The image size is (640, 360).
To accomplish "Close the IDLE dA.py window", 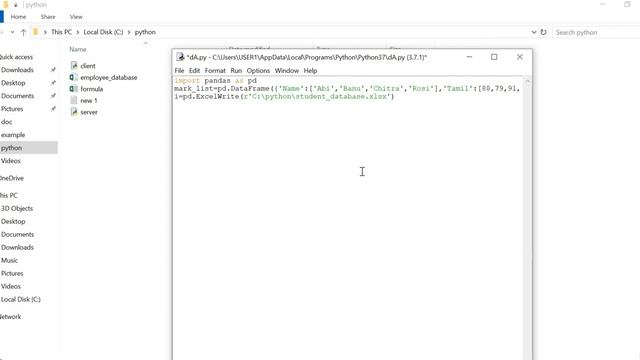I will pyautogui.click(x=520, y=57).
